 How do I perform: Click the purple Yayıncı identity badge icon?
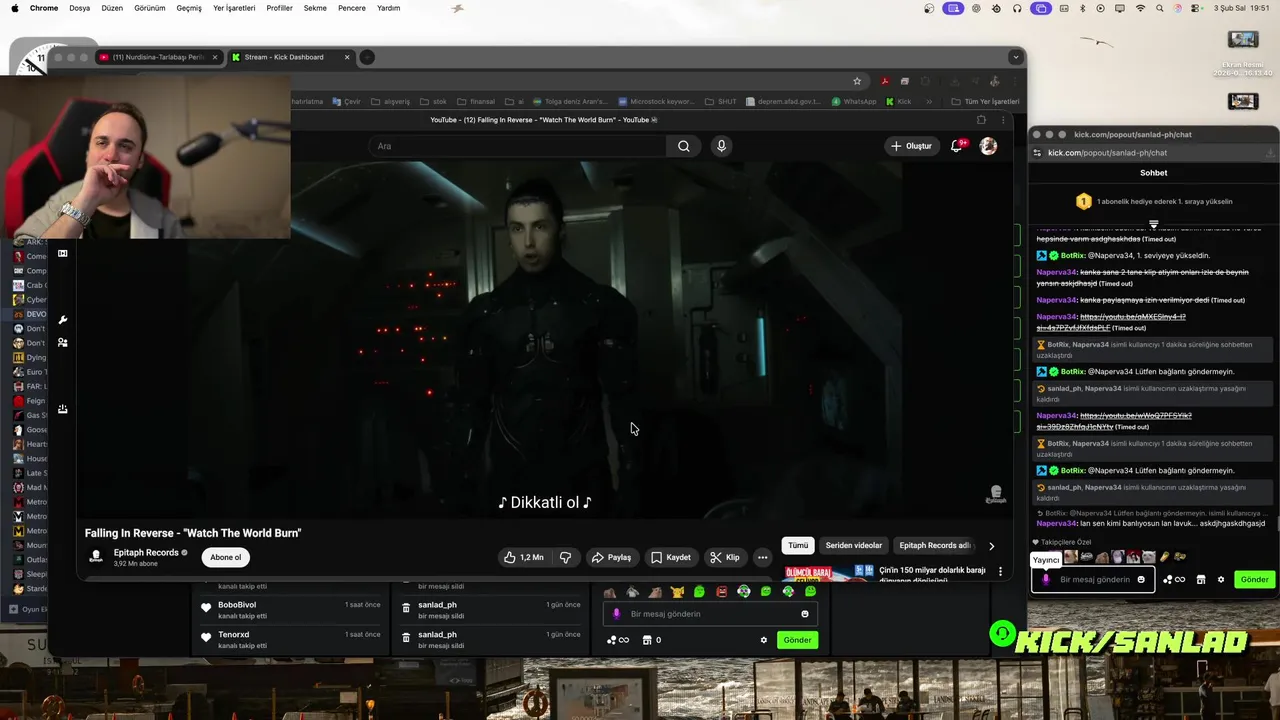coord(1046,579)
